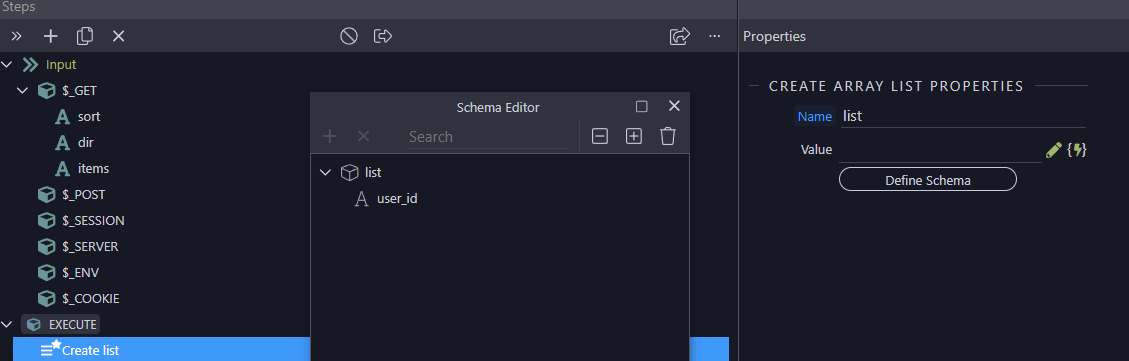Click the Schema Editor search field
Viewport: 1129px width, 361px height.
click(x=487, y=137)
